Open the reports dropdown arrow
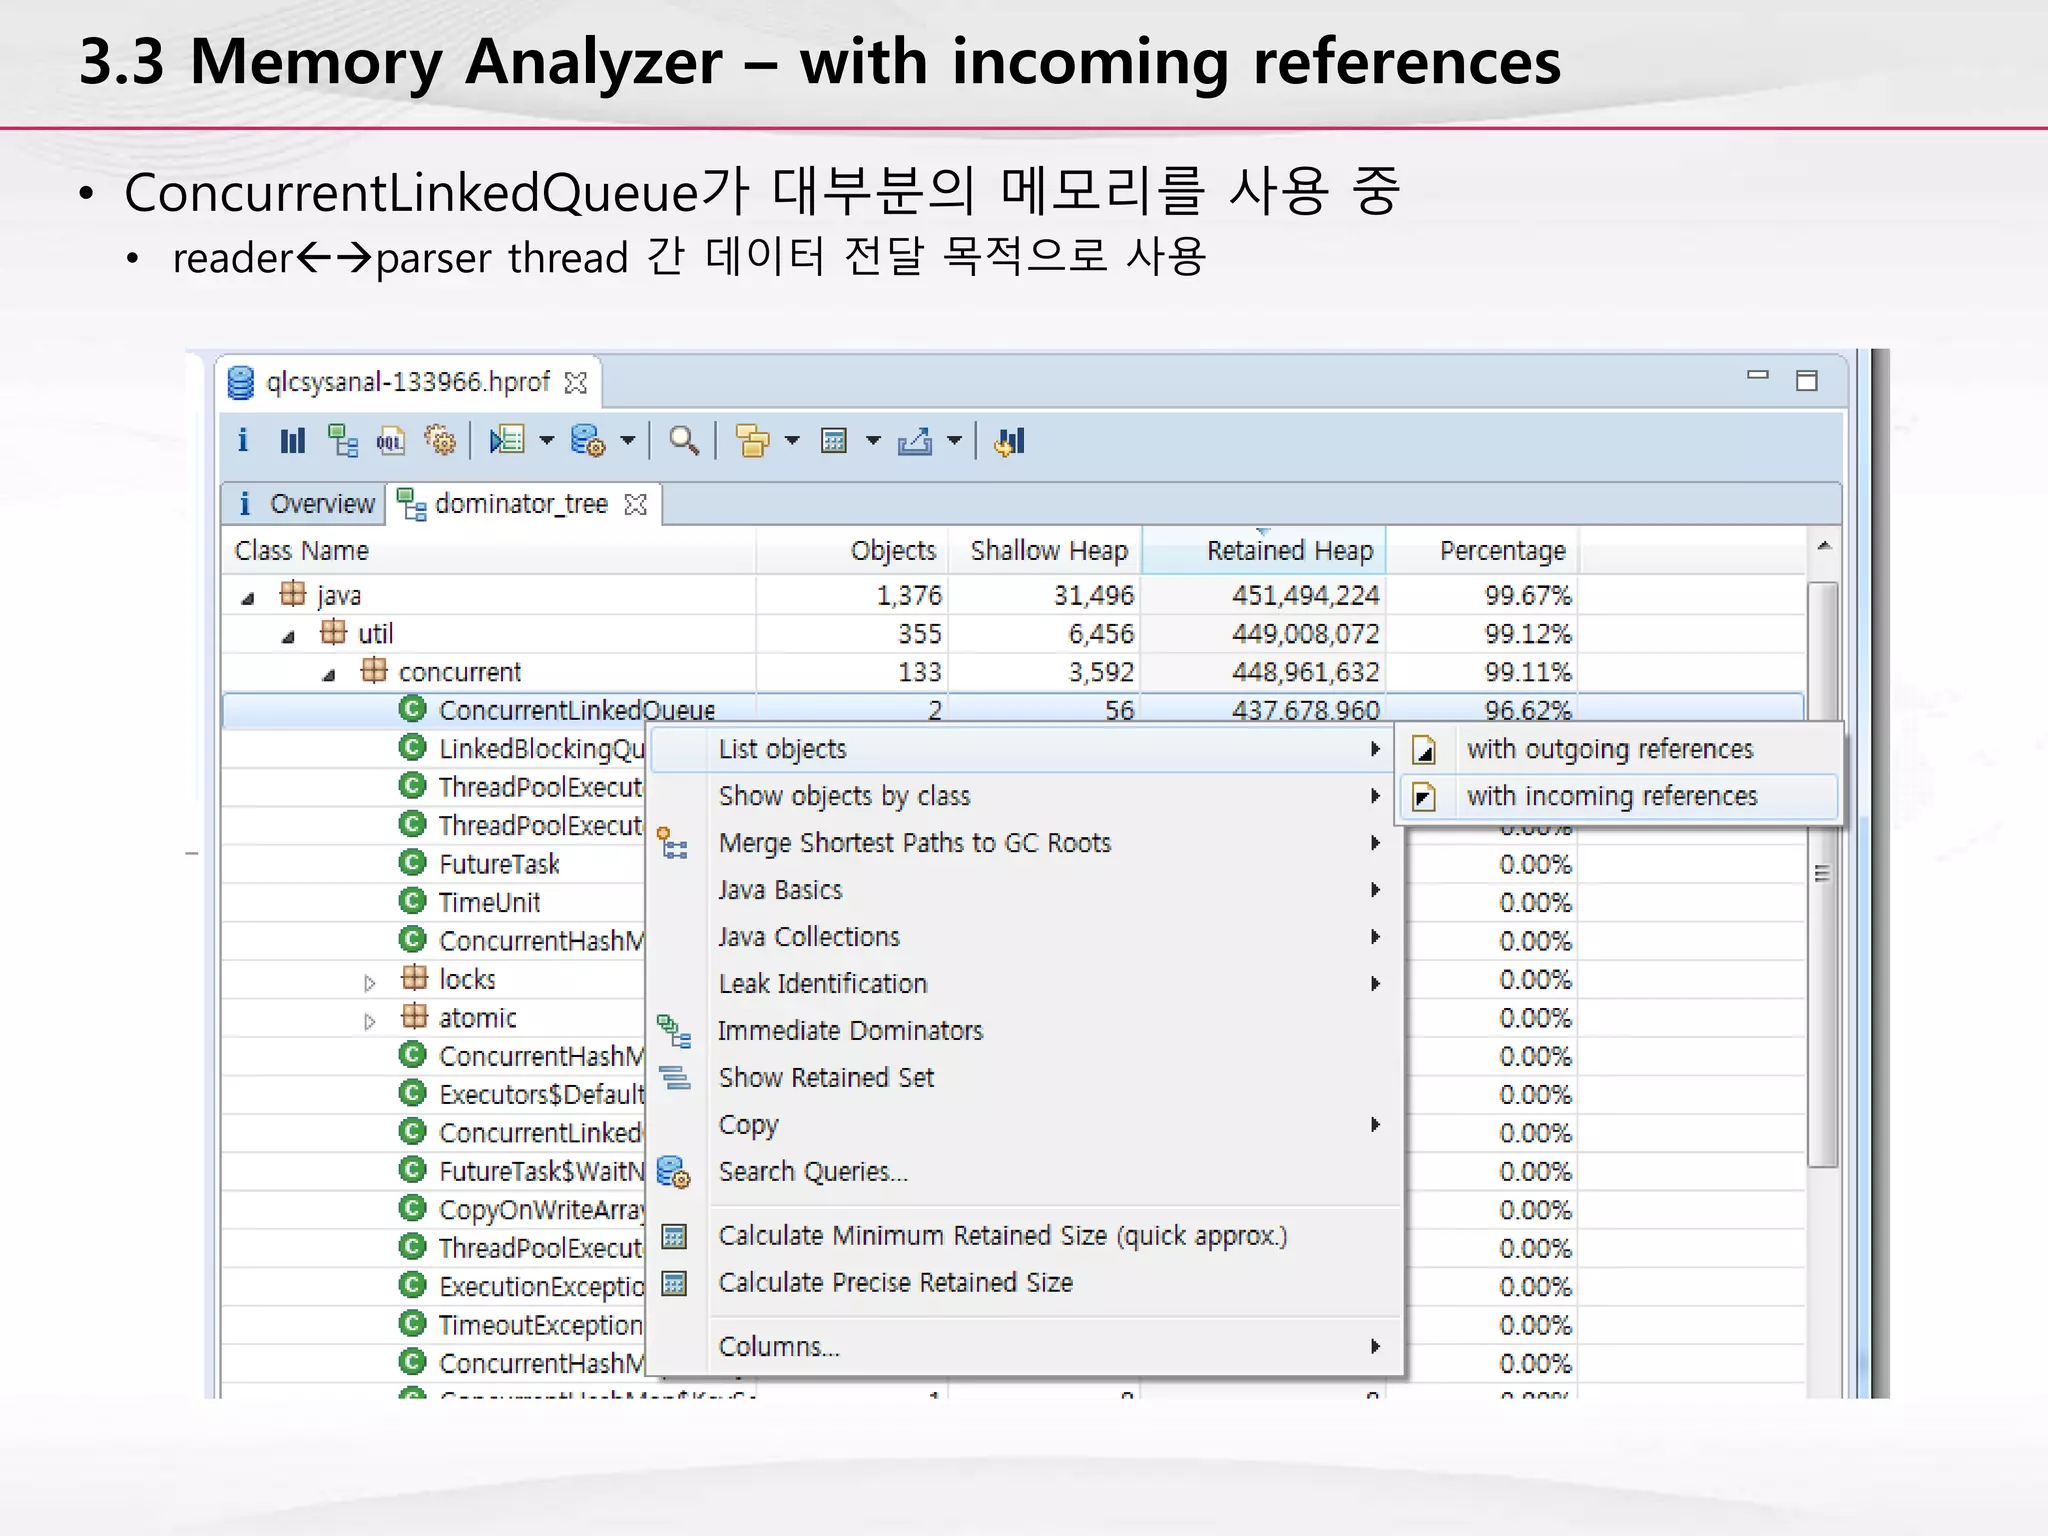The image size is (2048, 1536). pos(547,440)
